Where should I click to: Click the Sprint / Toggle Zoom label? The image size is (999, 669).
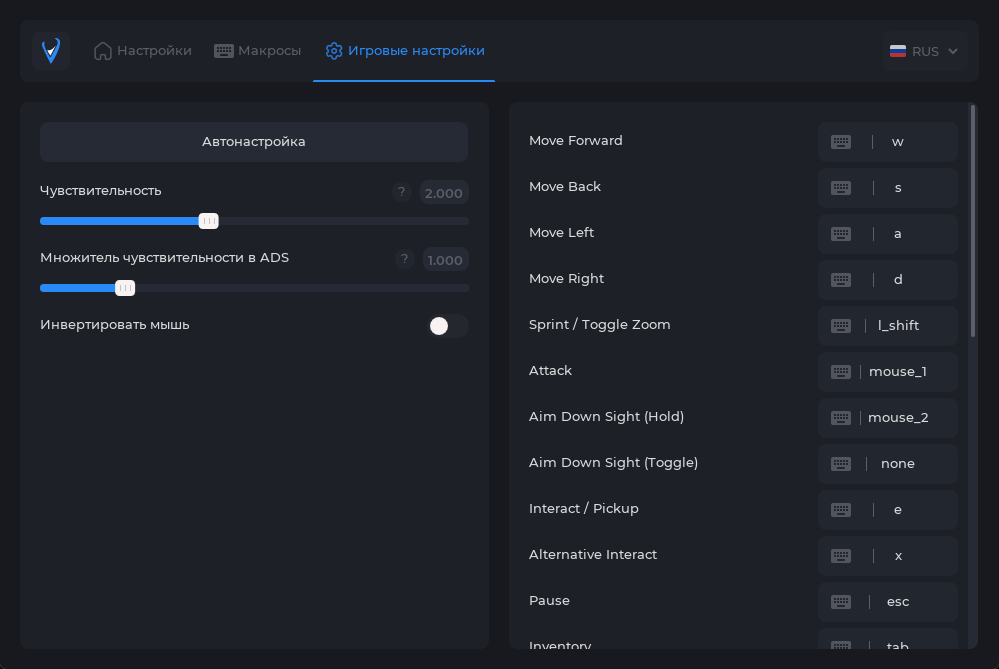coord(600,324)
